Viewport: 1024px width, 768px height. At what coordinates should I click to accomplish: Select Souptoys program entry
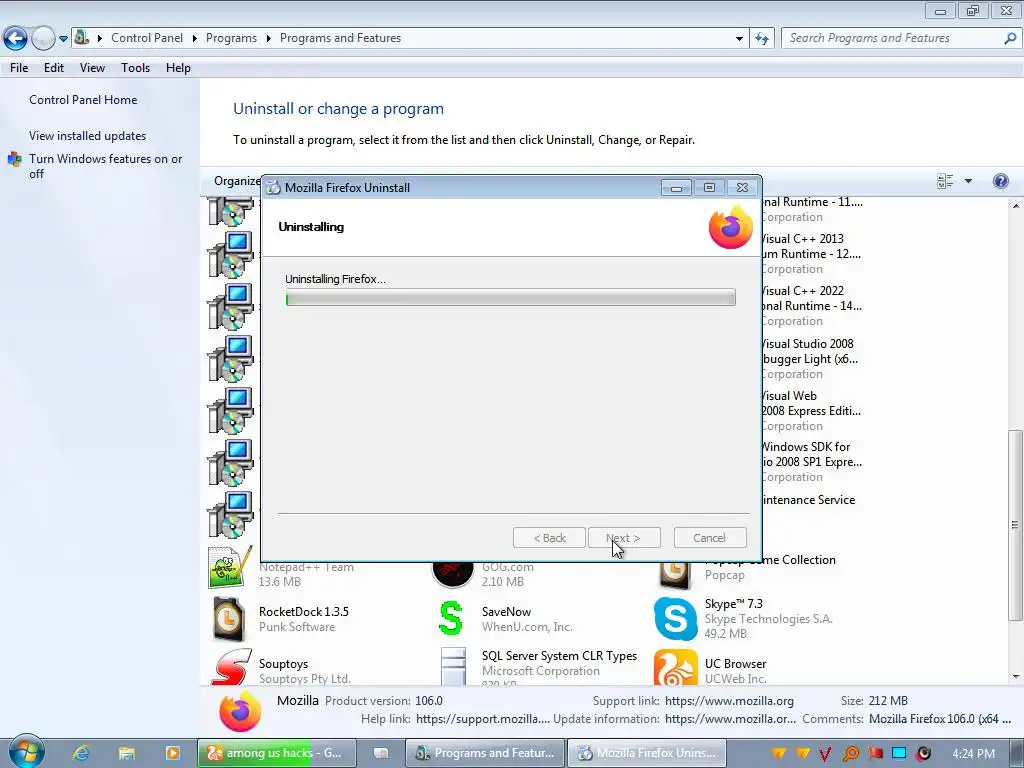[304, 671]
